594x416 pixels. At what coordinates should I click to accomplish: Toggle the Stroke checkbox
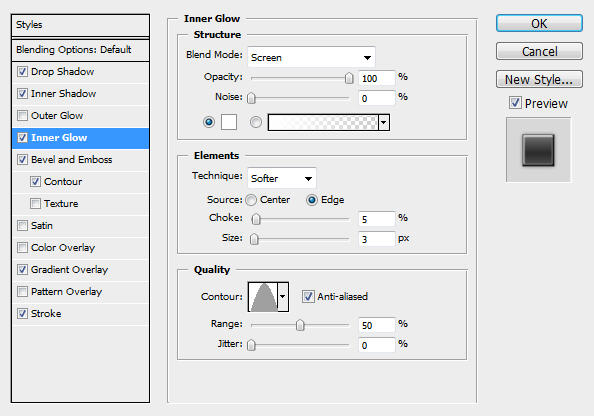pos(22,313)
